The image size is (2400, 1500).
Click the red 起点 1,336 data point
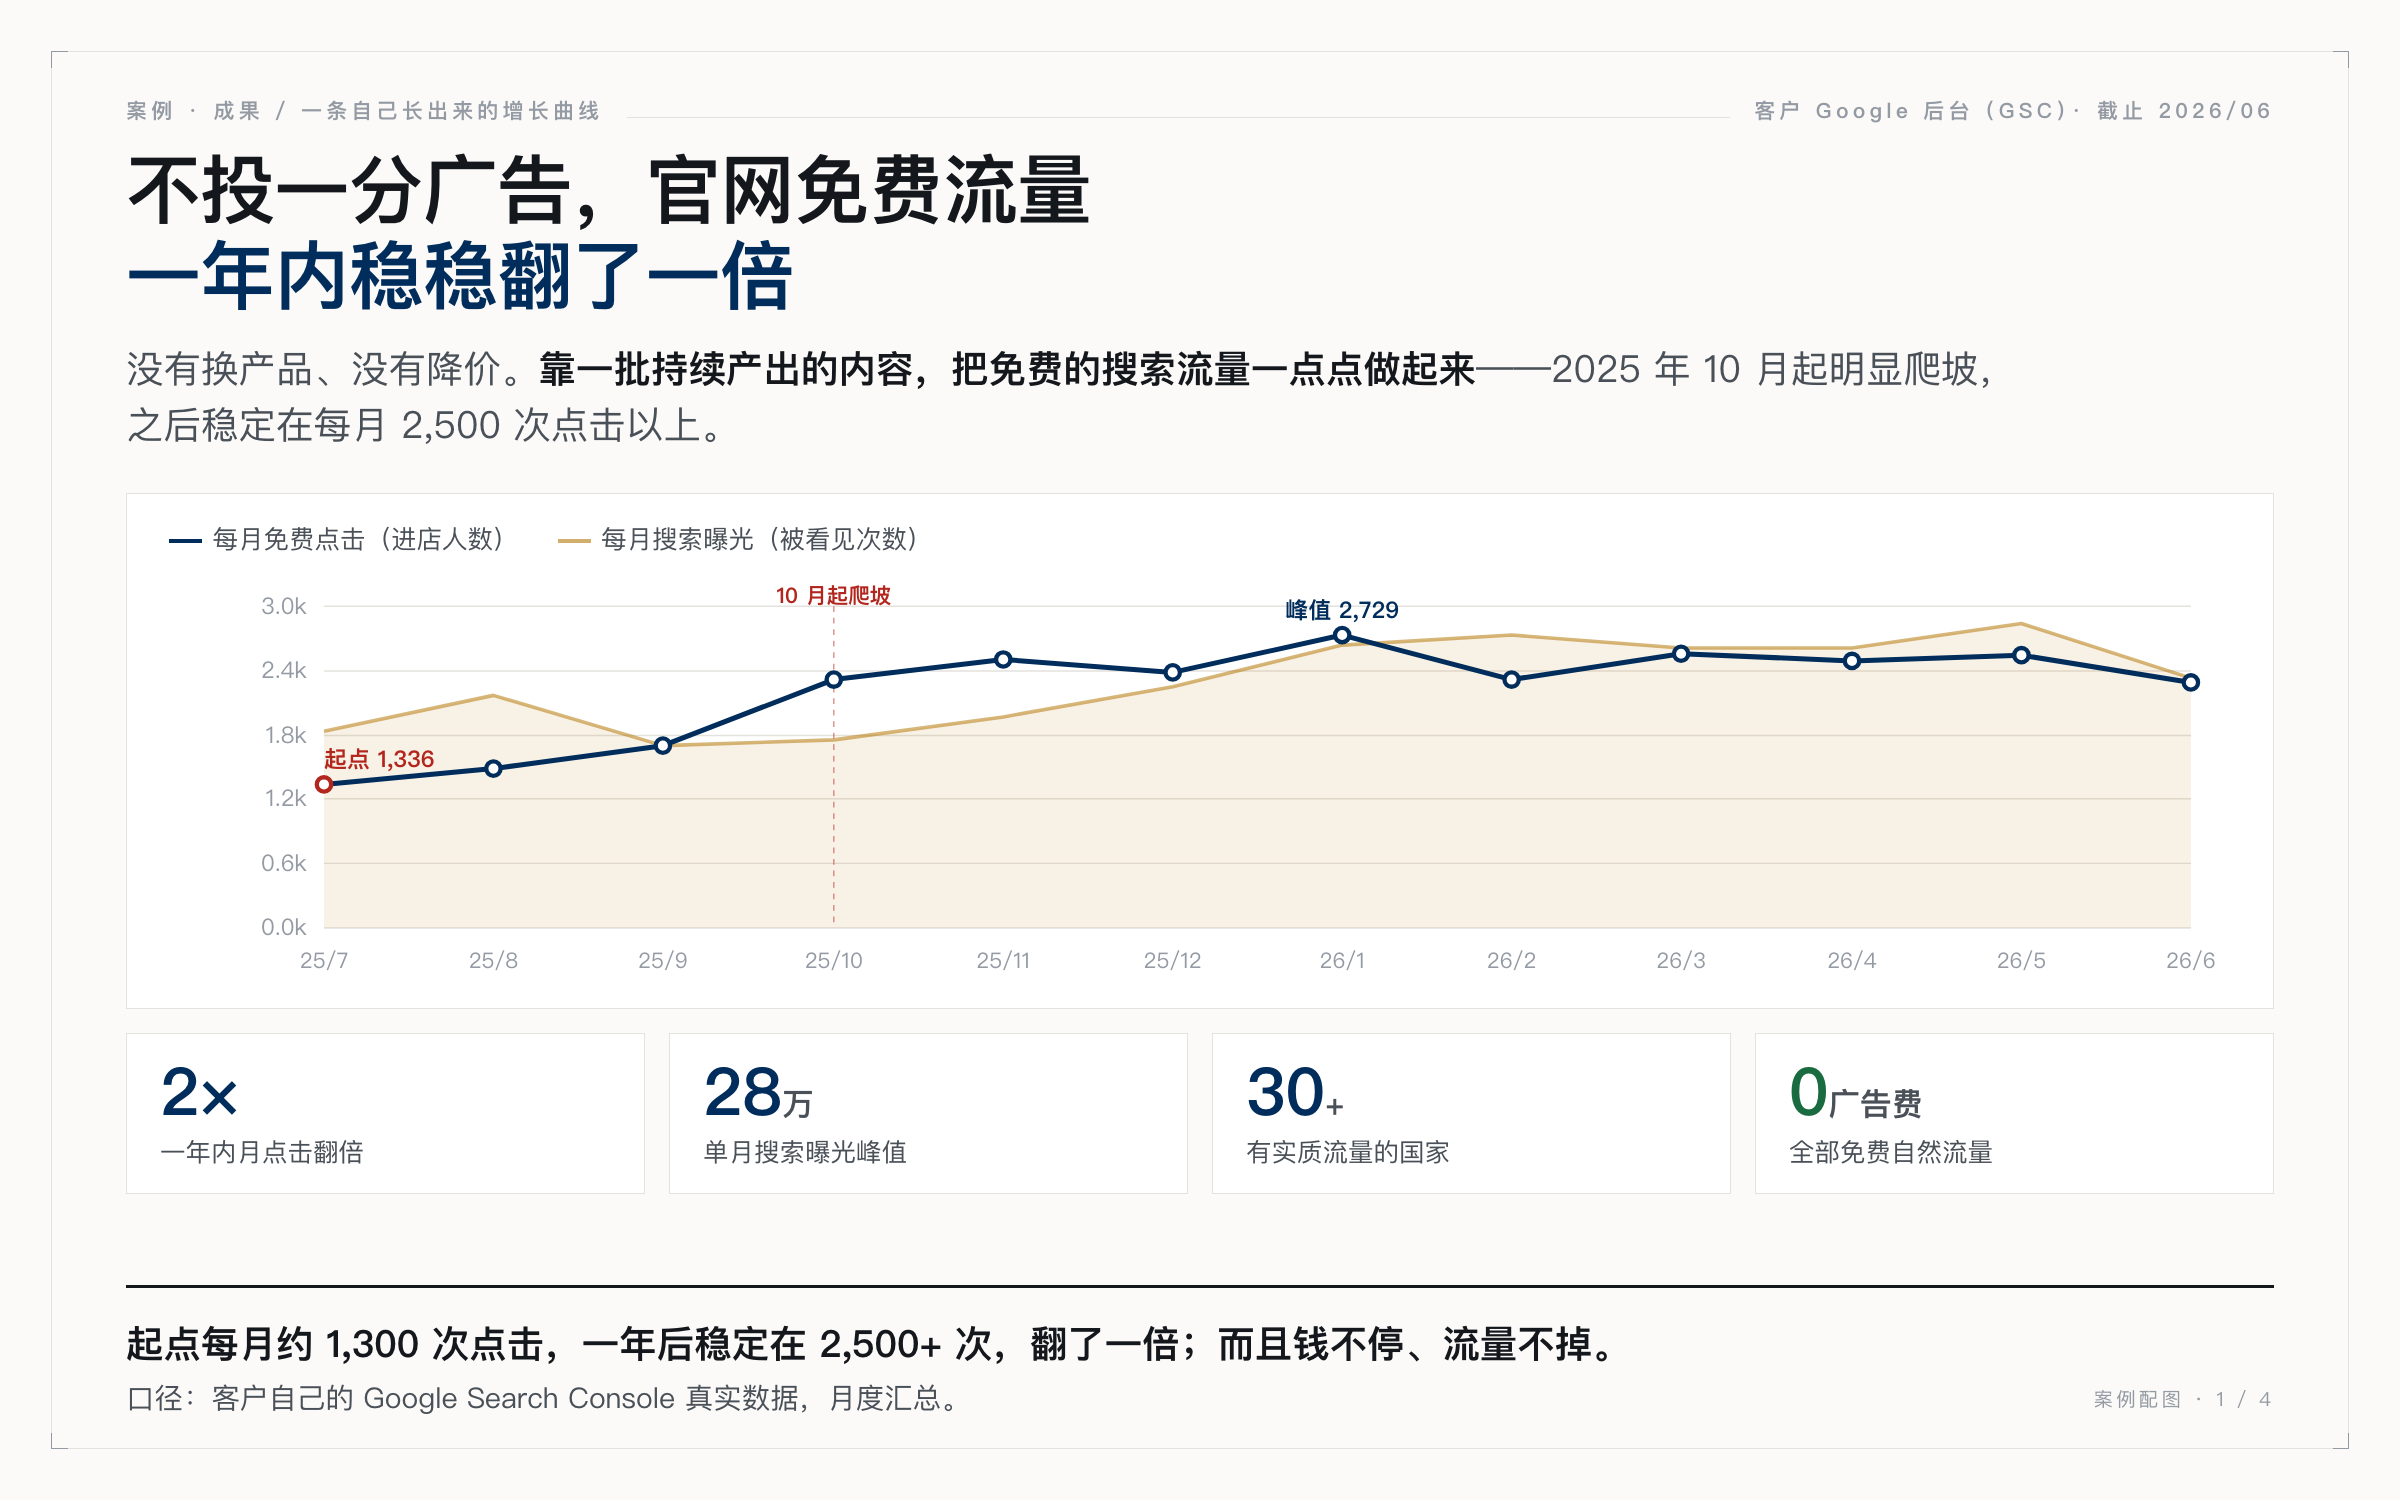(324, 785)
